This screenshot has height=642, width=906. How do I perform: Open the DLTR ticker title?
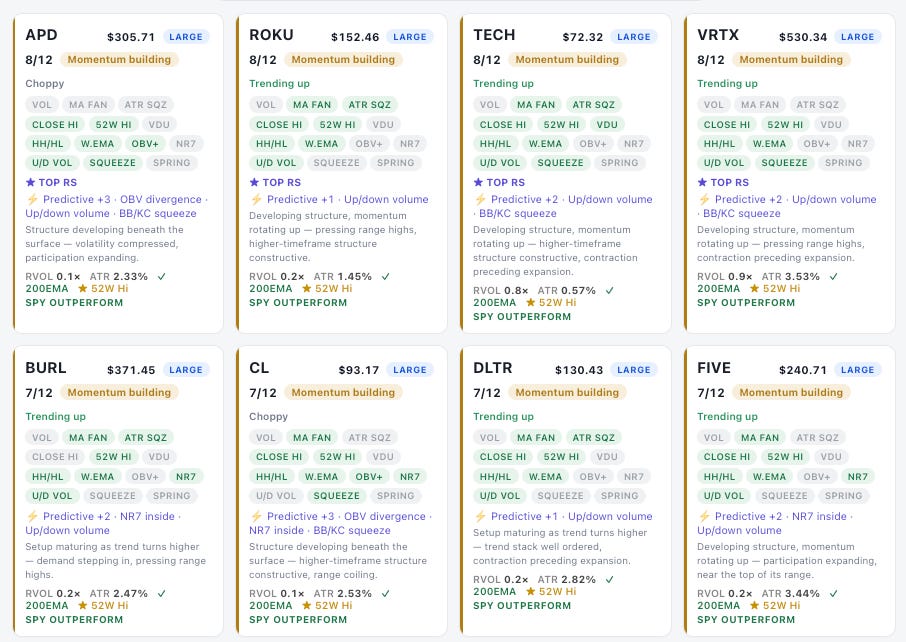tap(492, 368)
